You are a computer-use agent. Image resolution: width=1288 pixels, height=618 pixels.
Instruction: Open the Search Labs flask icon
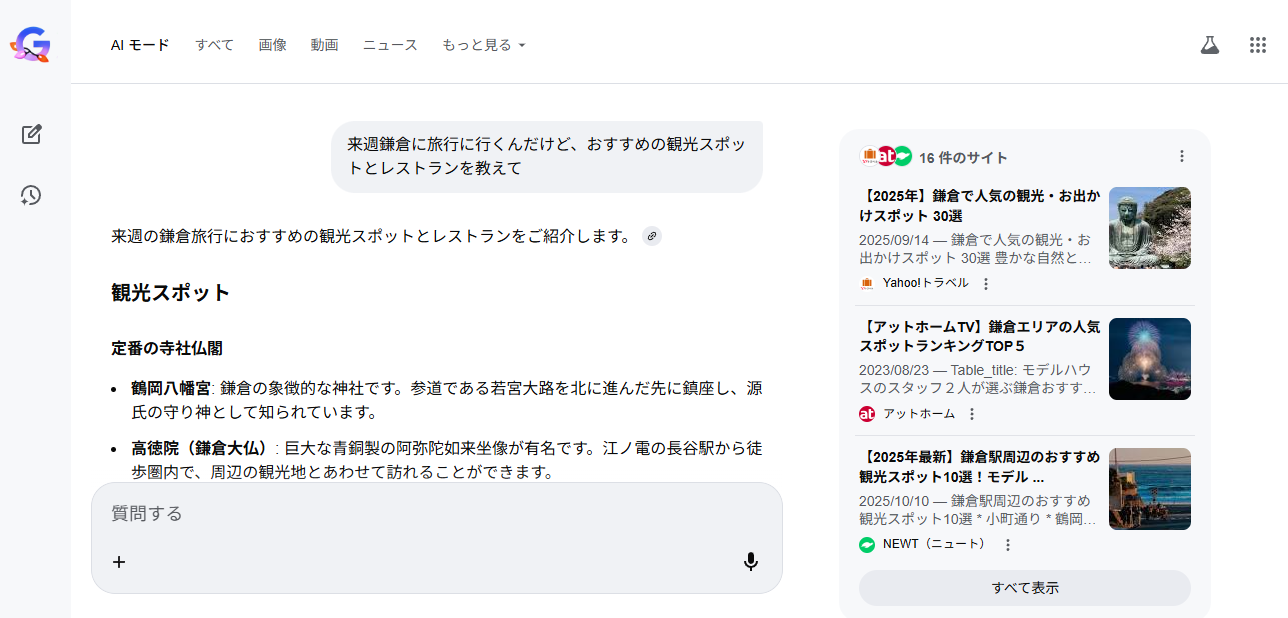[1210, 45]
